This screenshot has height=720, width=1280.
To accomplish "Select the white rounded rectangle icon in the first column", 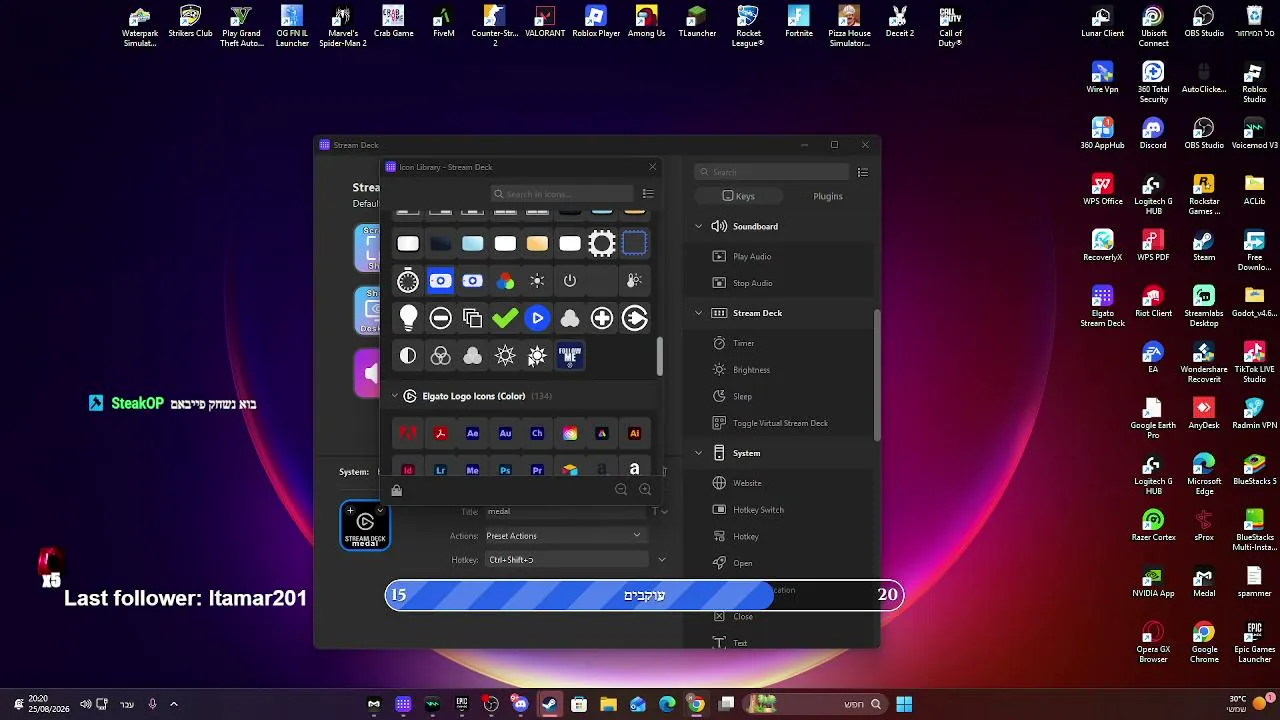I will (408, 244).
